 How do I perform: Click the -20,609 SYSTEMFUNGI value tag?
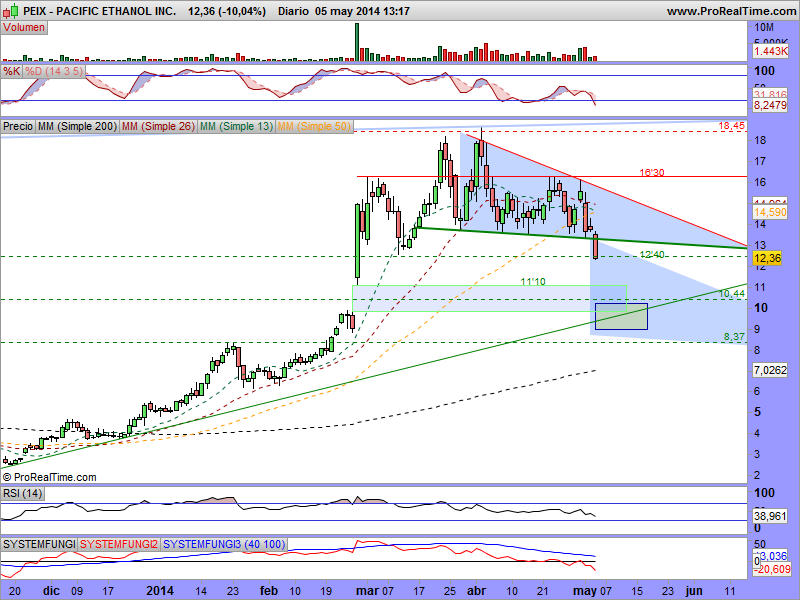[x=772, y=569]
